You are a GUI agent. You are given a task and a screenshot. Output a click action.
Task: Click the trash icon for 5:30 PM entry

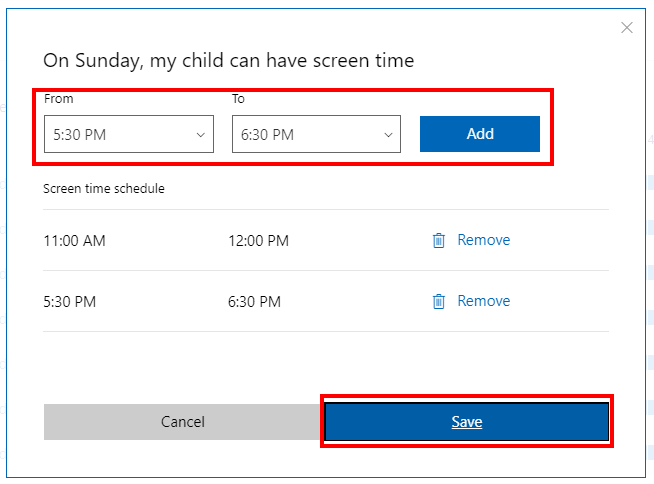click(438, 301)
